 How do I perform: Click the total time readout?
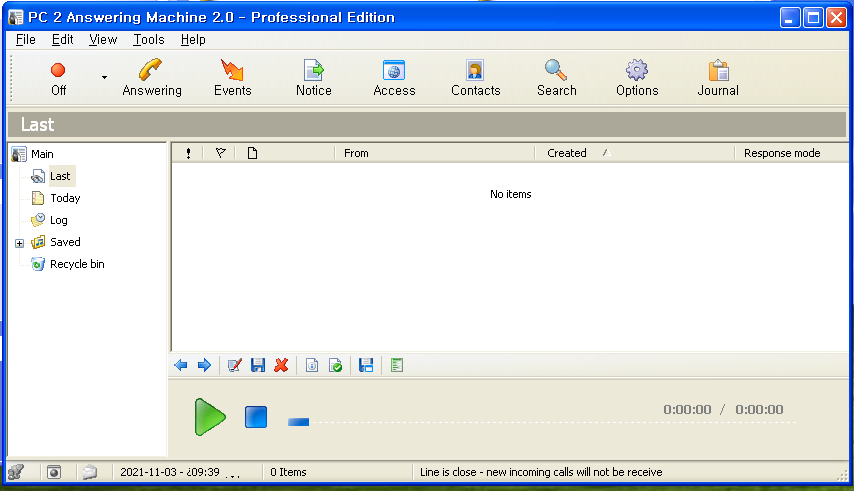[x=759, y=409]
